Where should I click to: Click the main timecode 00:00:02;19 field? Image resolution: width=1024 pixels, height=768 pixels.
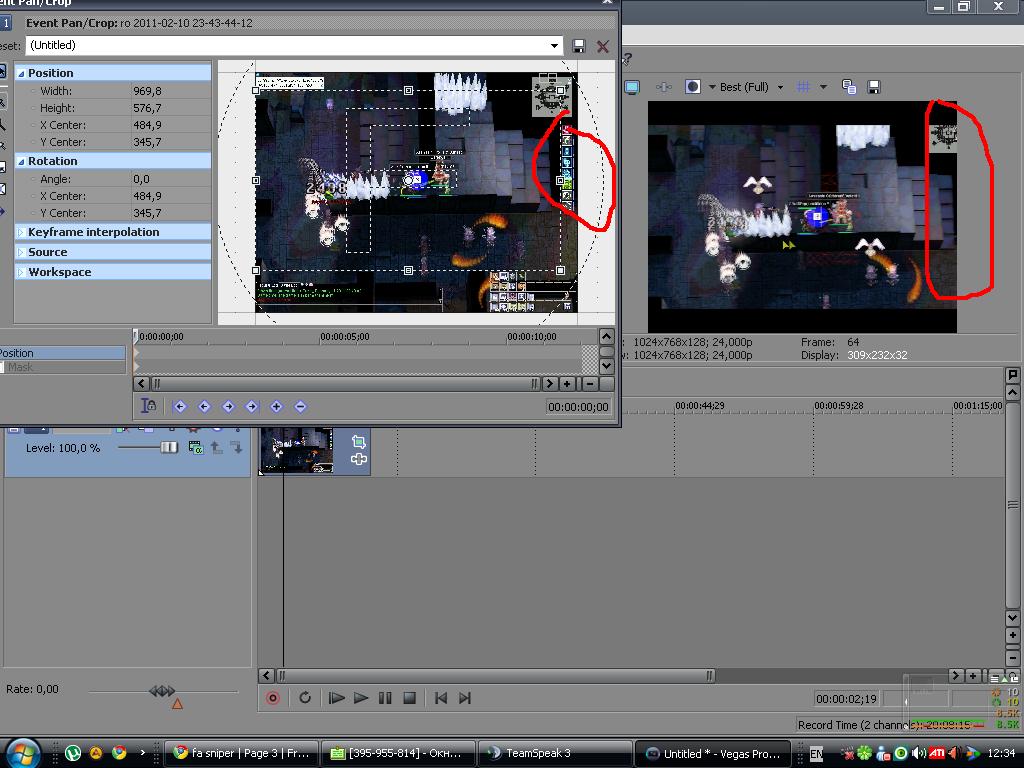(x=846, y=699)
